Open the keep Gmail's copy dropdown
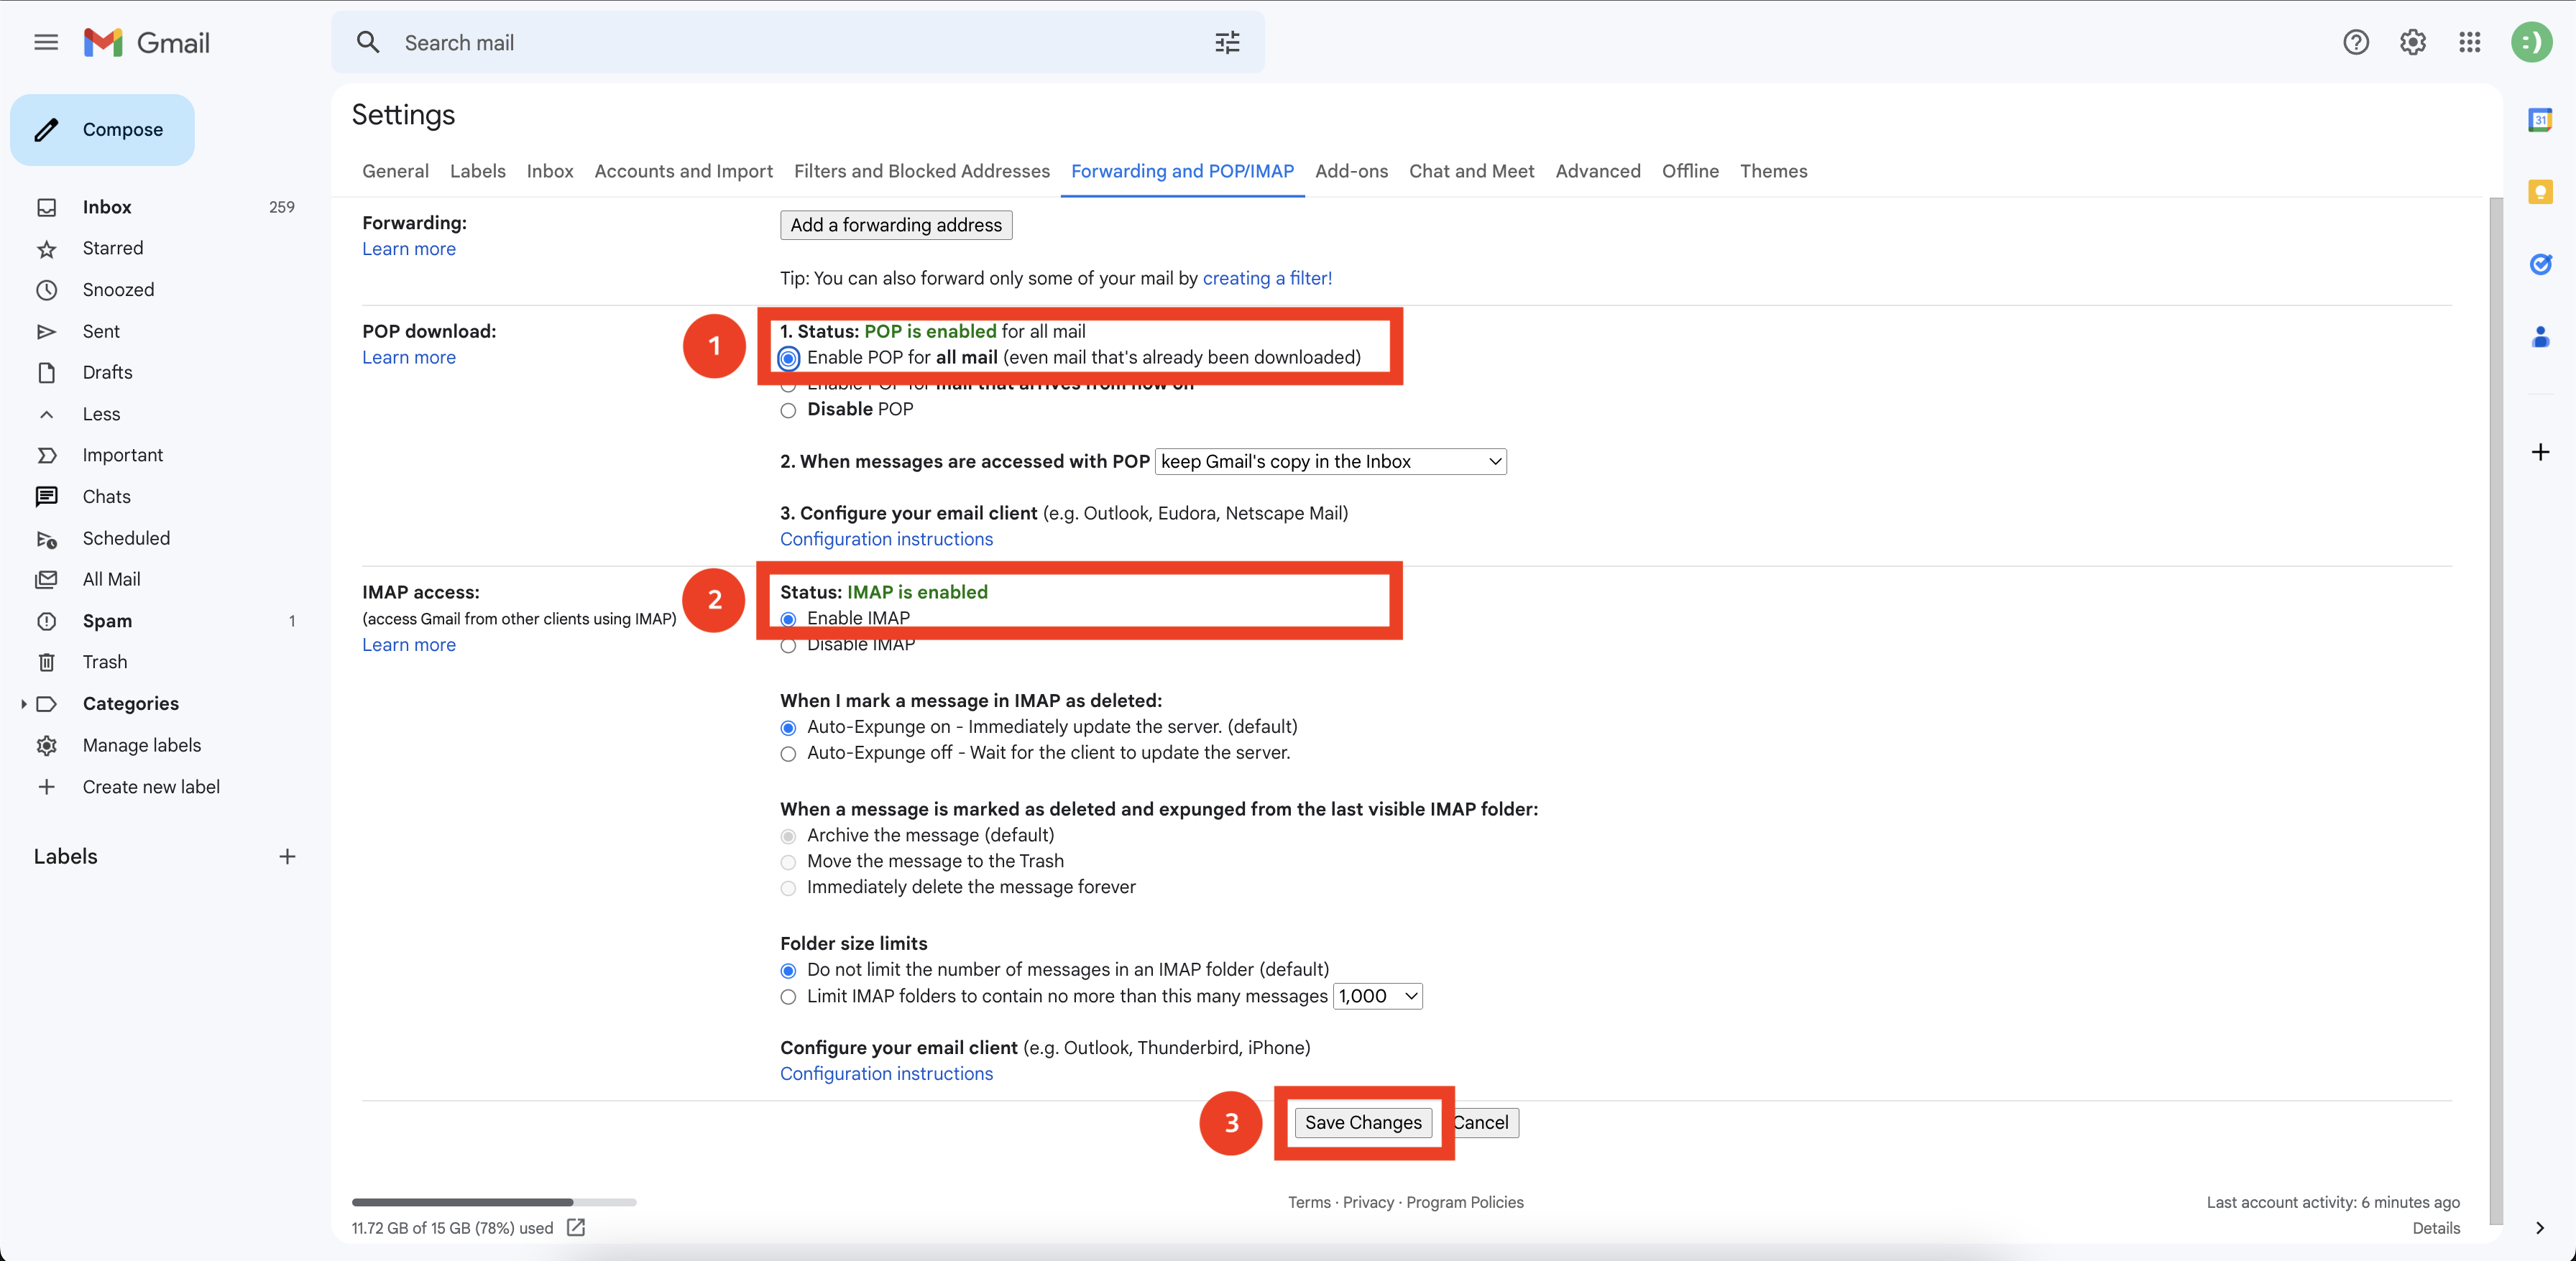 (1330, 461)
